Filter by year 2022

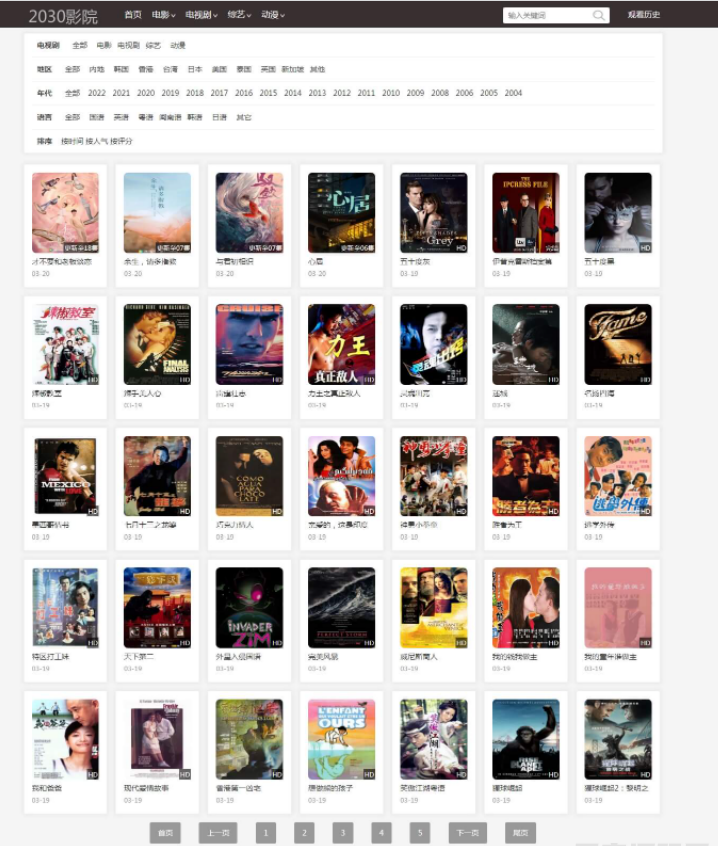coord(97,93)
